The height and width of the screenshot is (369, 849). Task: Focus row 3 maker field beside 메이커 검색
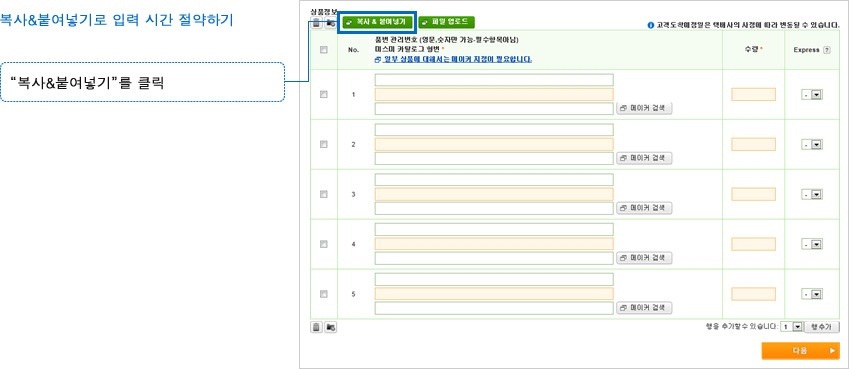(494, 208)
